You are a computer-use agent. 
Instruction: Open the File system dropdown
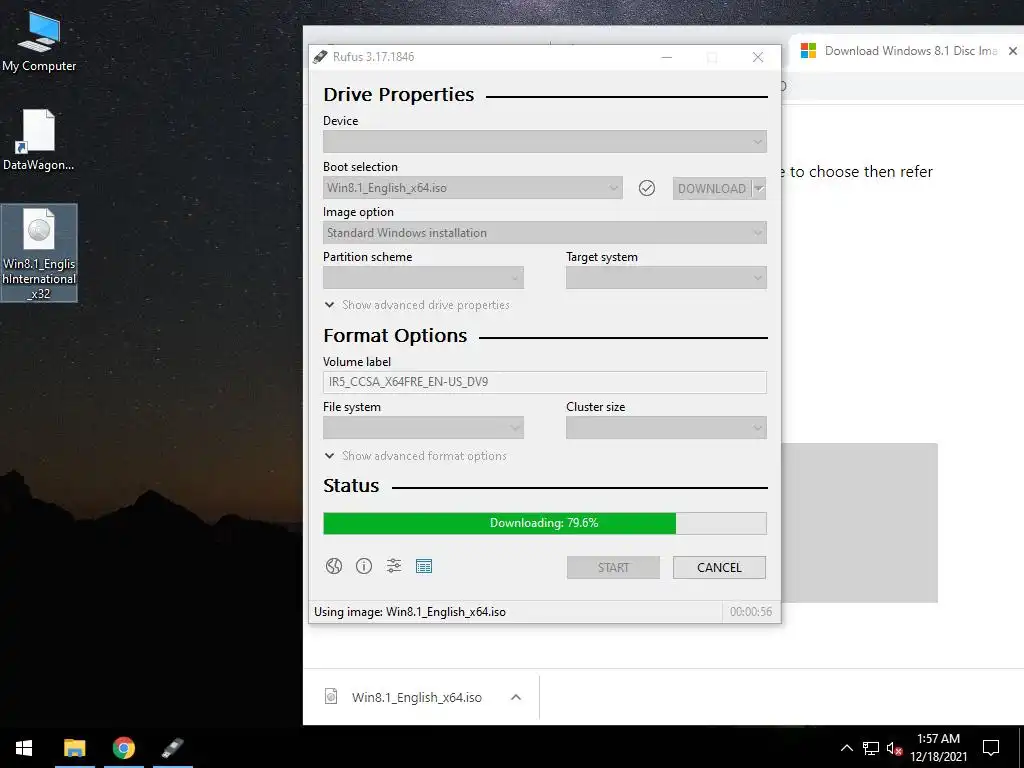point(423,428)
